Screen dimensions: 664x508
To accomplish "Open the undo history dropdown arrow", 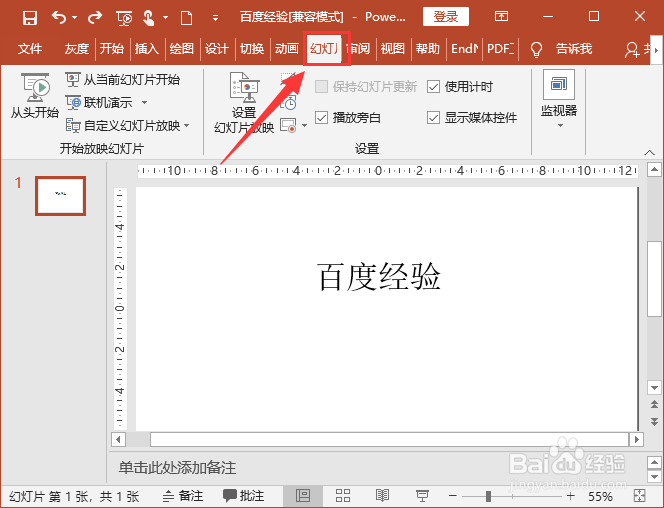I will click(75, 17).
